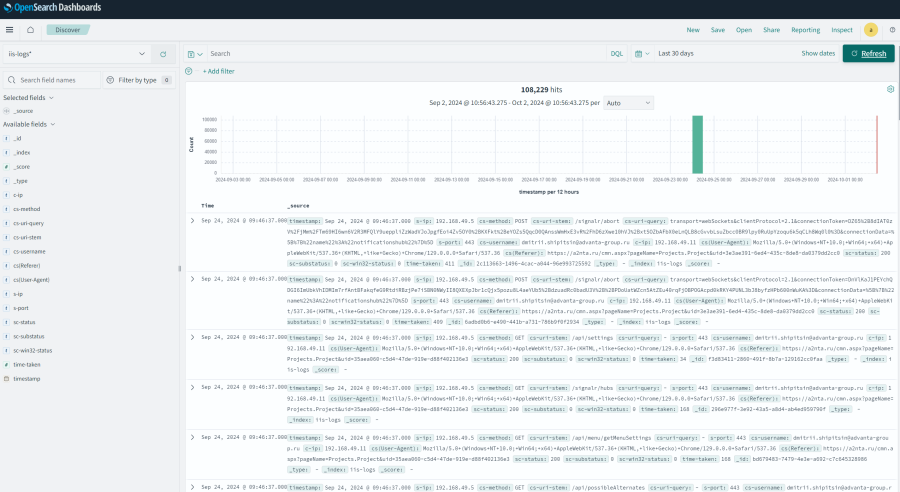This screenshot has height=492, width=900.
Task: Click the Open menu item
Action: pyautogui.click(x=744, y=30)
